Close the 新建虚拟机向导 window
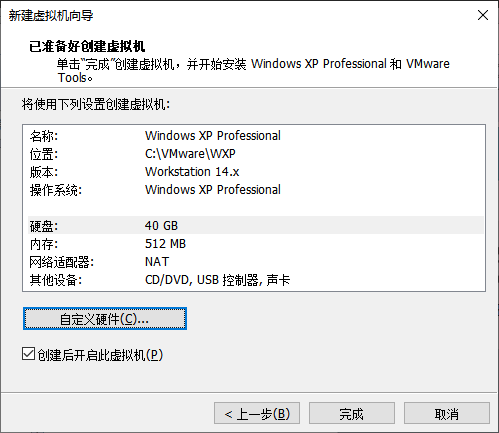Screen dimensions: 499x433 click(483, 15)
